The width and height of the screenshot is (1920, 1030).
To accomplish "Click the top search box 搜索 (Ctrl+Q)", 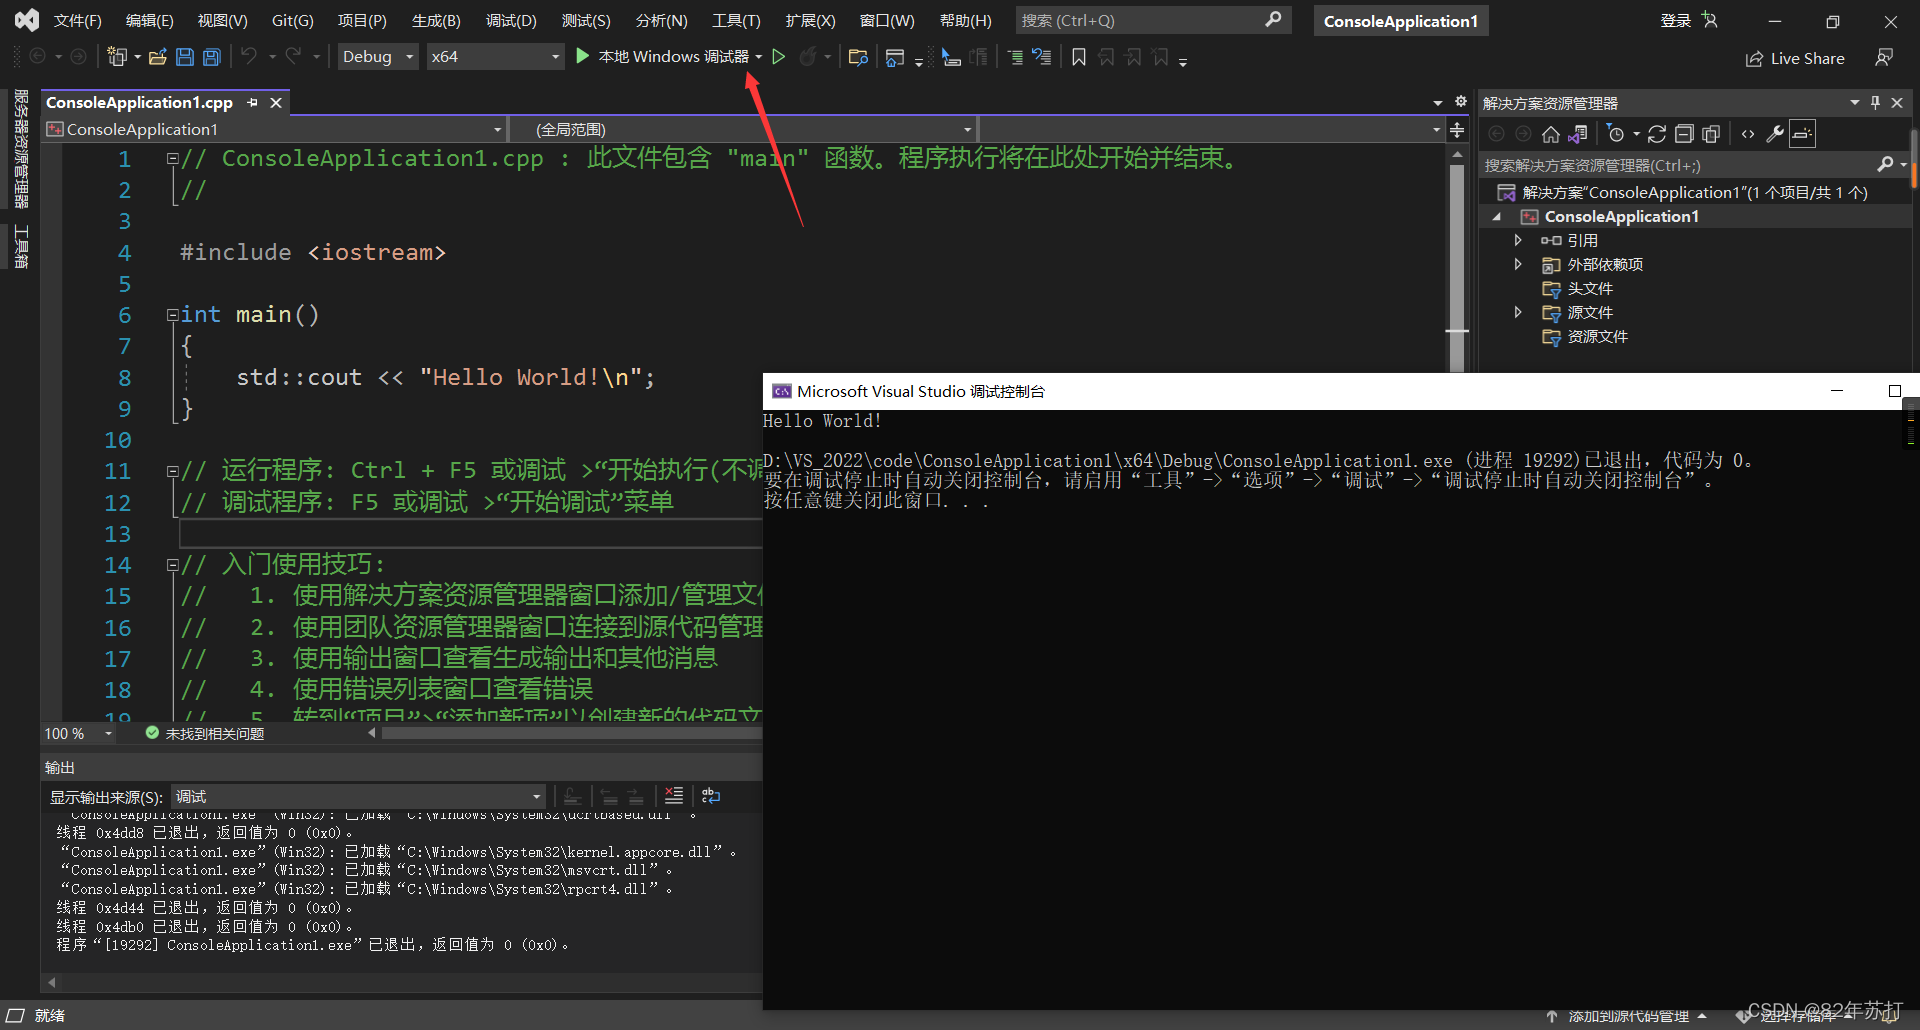I will (1153, 20).
